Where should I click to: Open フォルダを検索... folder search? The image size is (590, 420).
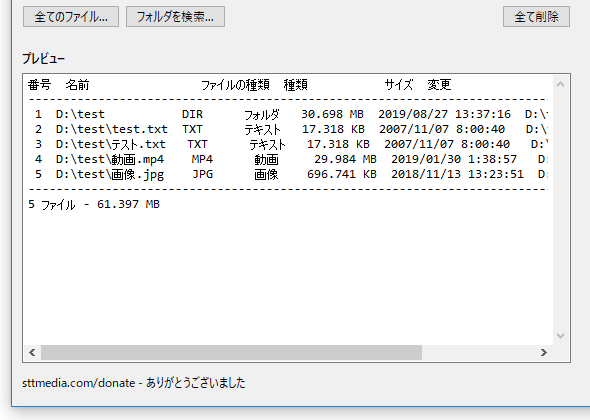pos(175,17)
